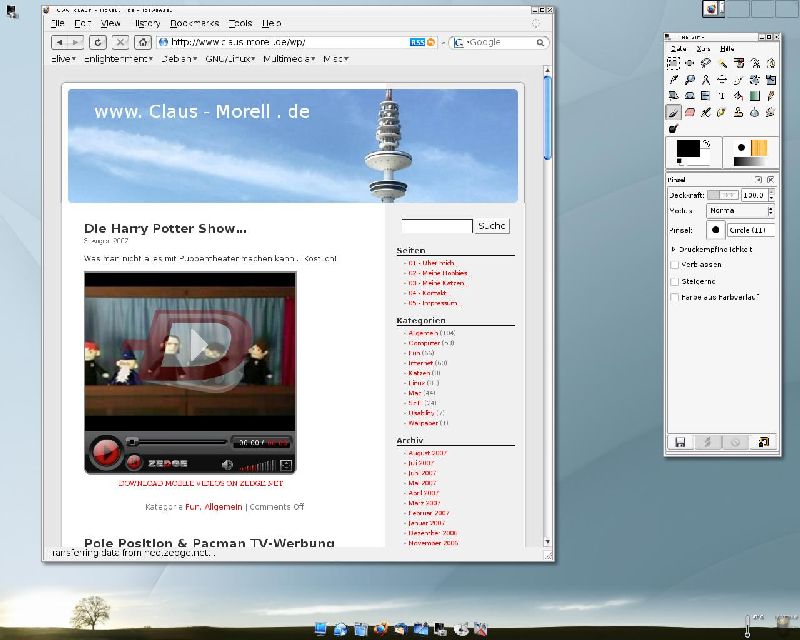
Task: Go to the browser Home page icon
Action: pyautogui.click(x=143, y=42)
